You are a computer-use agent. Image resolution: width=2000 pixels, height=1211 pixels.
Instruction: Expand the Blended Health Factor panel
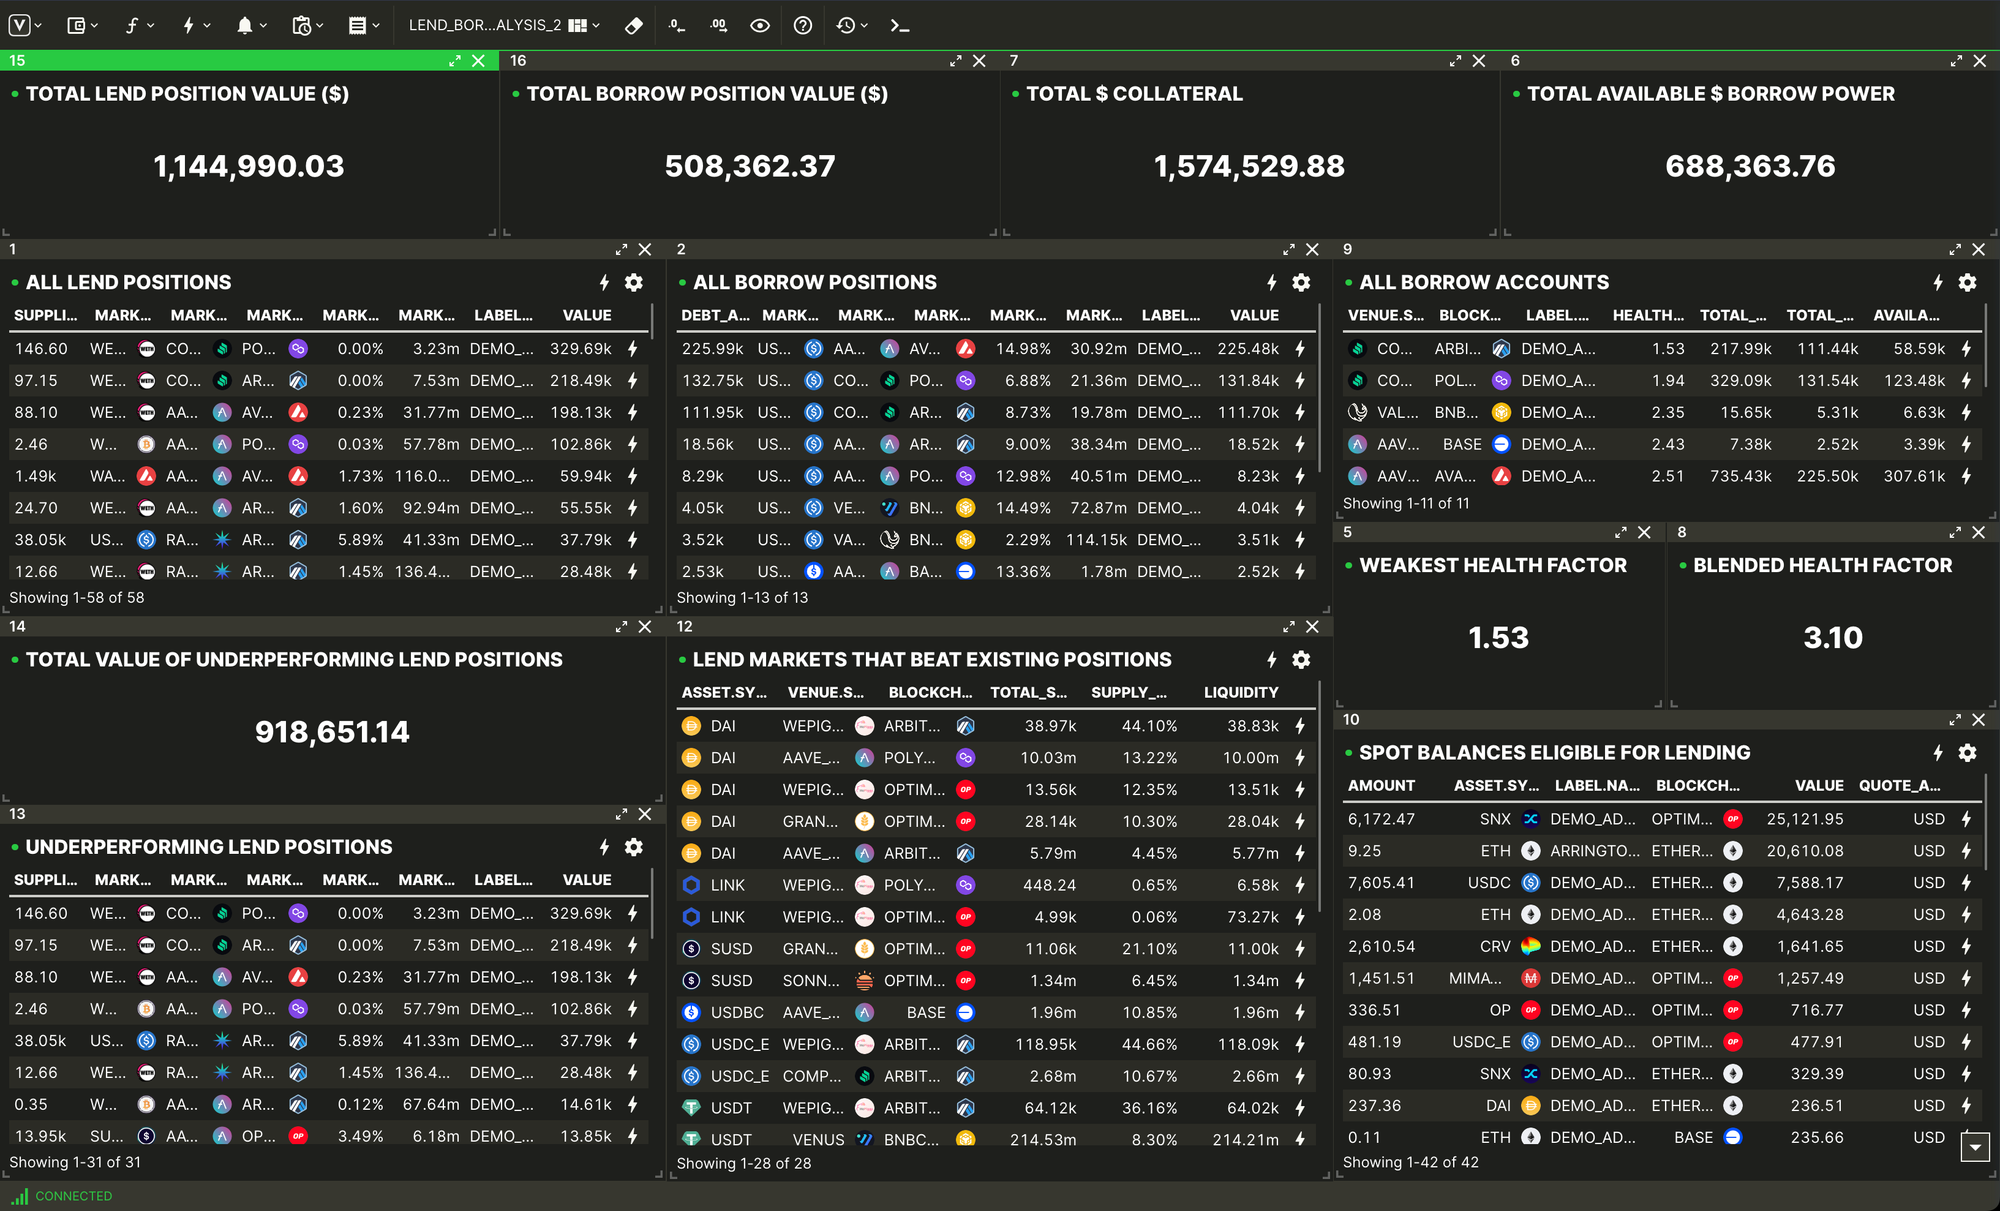point(1954,533)
